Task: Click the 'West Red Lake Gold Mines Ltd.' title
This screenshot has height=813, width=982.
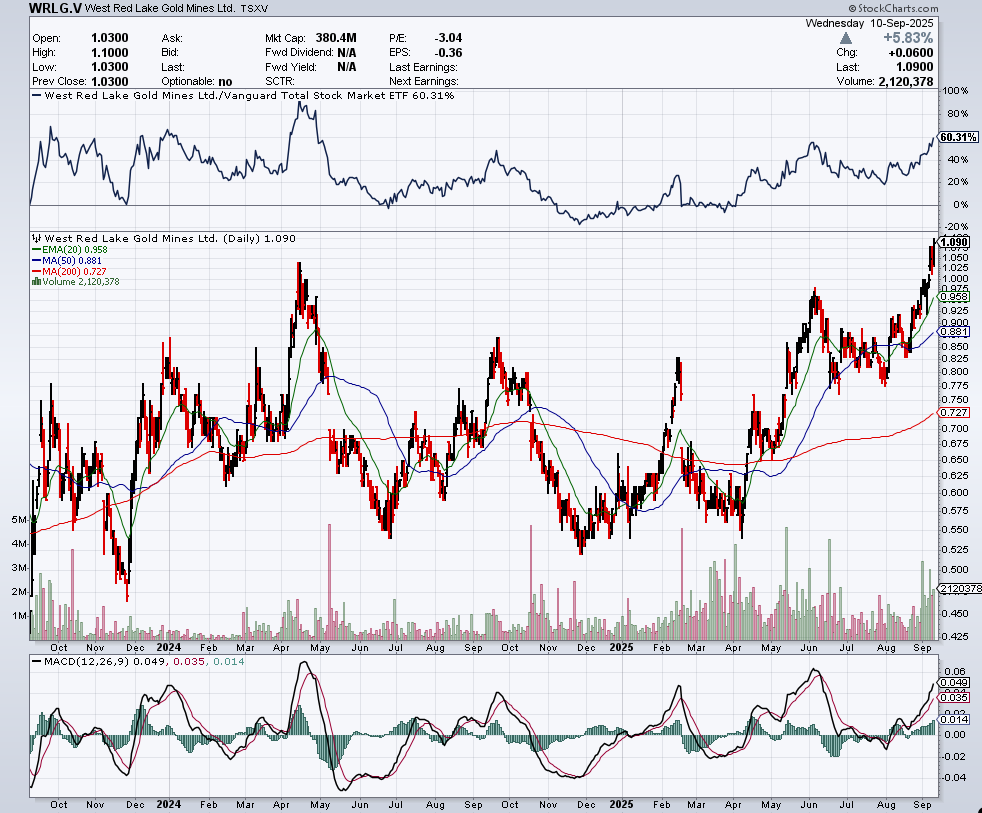Action: click(x=160, y=9)
